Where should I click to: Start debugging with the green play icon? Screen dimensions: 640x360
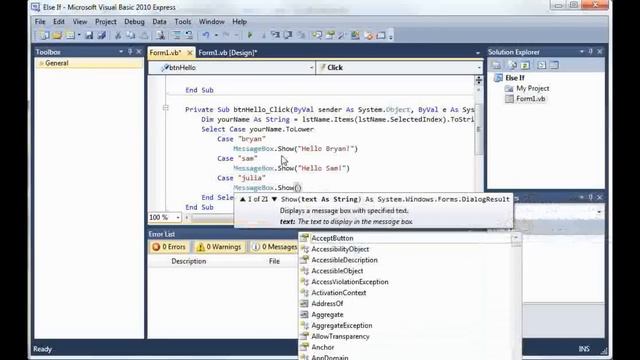[x=250, y=36]
